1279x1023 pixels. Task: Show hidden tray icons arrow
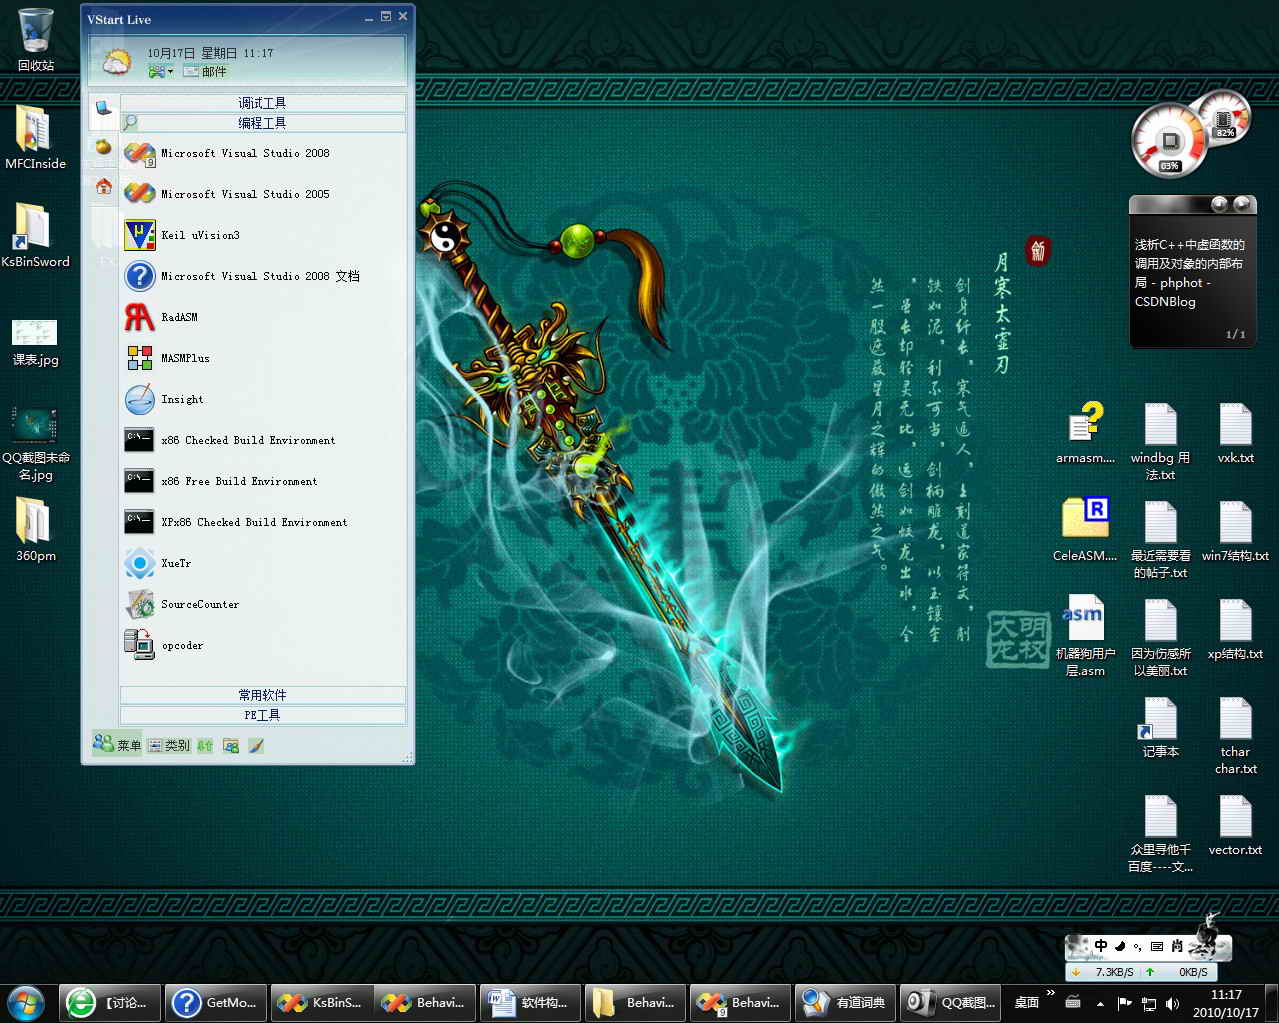1100,1003
